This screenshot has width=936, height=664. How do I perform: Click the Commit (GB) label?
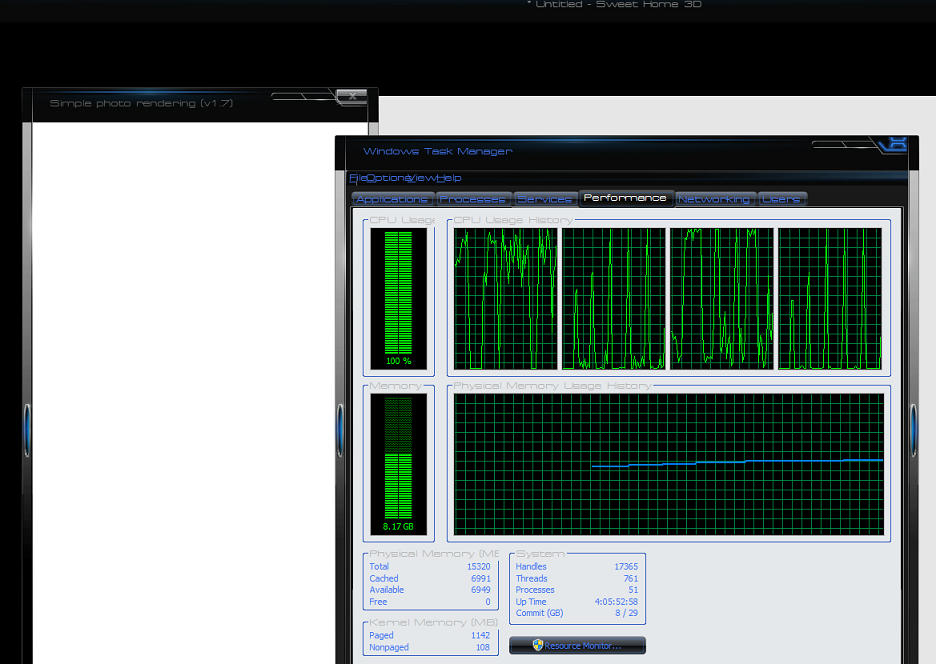pos(539,613)
